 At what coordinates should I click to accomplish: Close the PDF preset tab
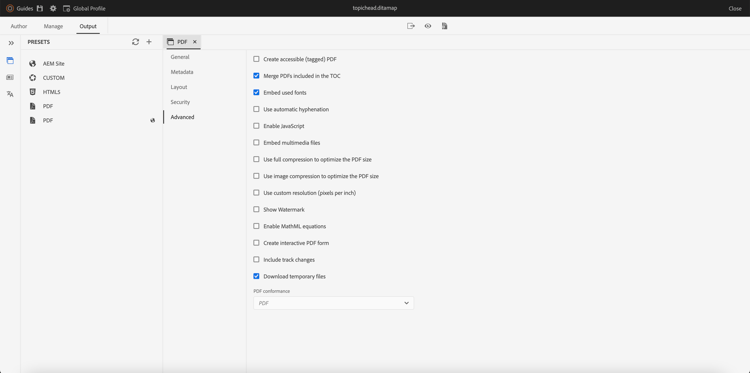point(195,42)
